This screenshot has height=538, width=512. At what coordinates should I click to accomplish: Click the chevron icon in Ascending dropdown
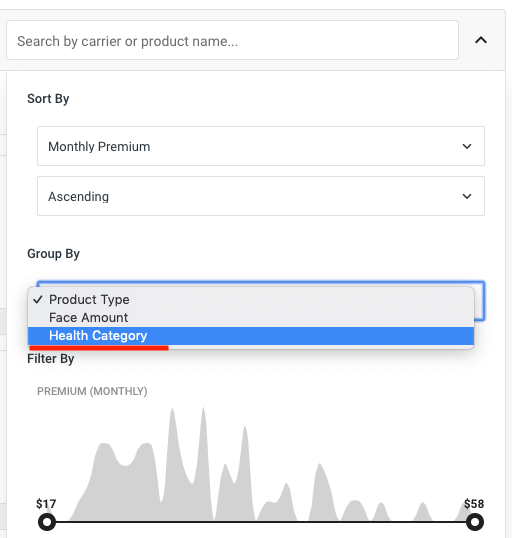point(467,196)
